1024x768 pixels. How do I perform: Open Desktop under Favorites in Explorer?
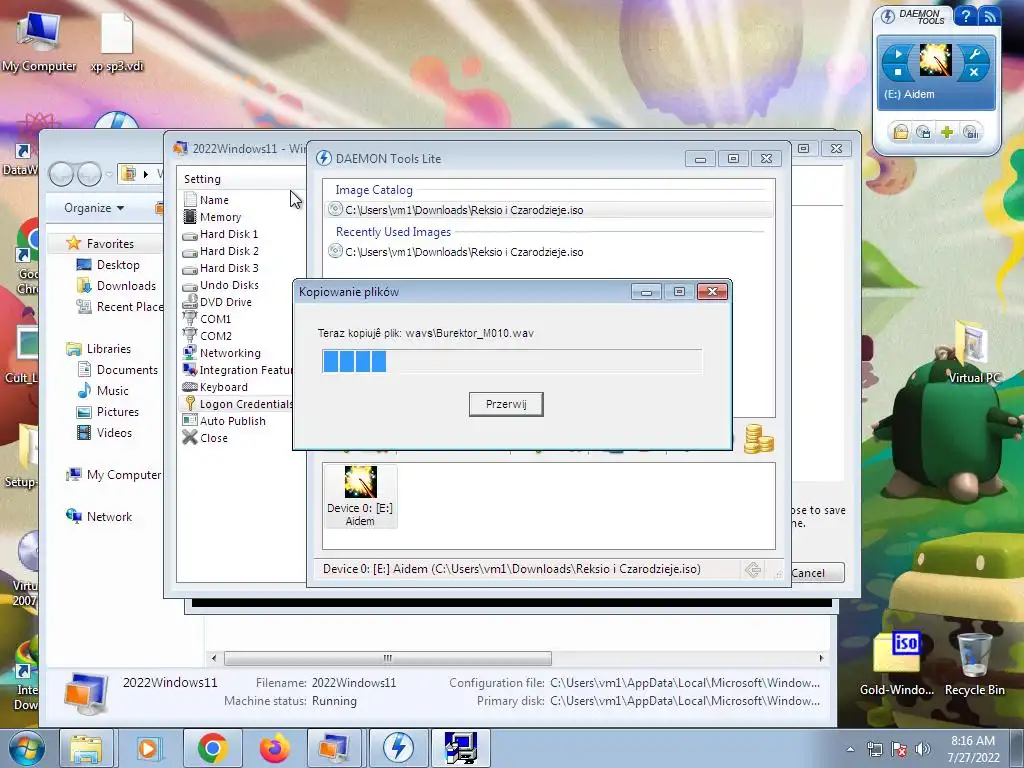tap(109, 264)
